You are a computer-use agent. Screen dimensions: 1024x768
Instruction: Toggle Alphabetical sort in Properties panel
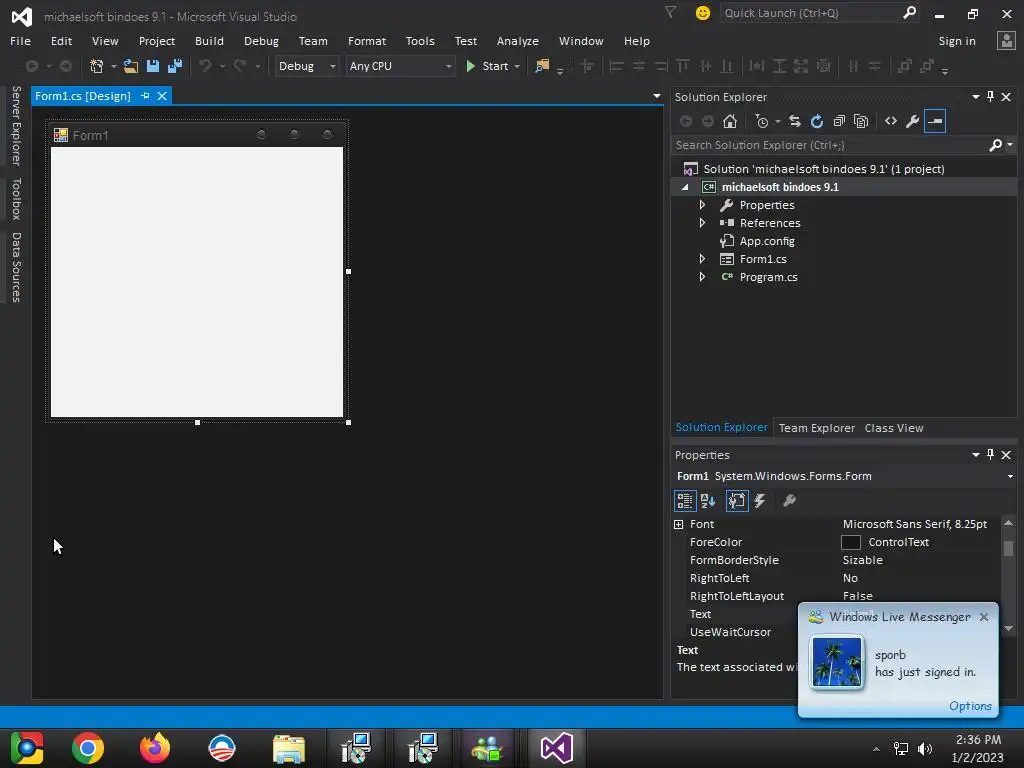(708, 501)
